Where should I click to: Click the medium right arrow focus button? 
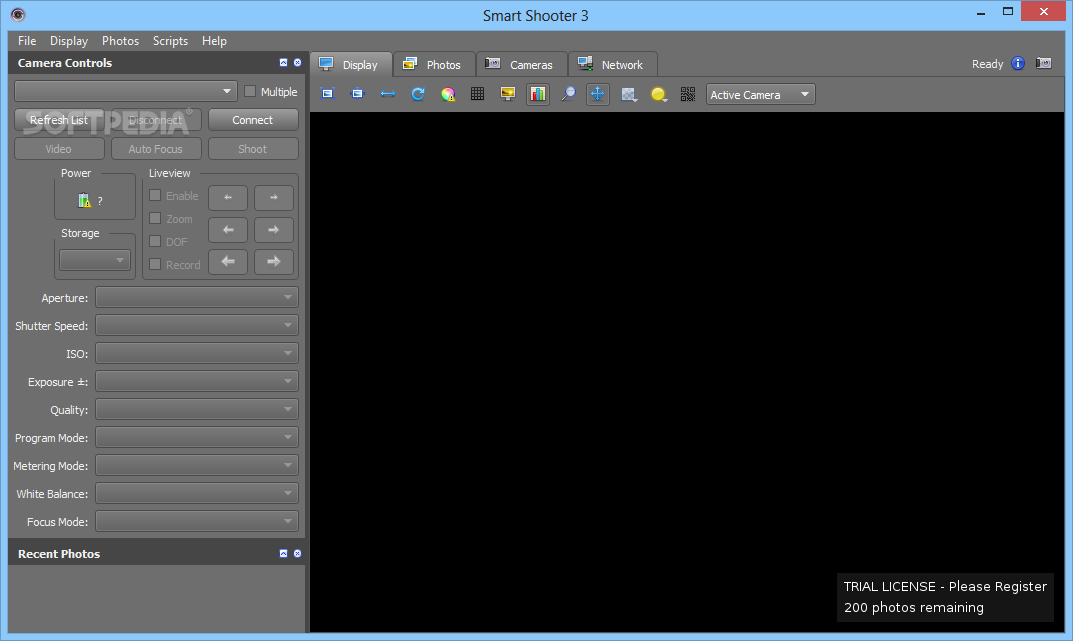274,229
